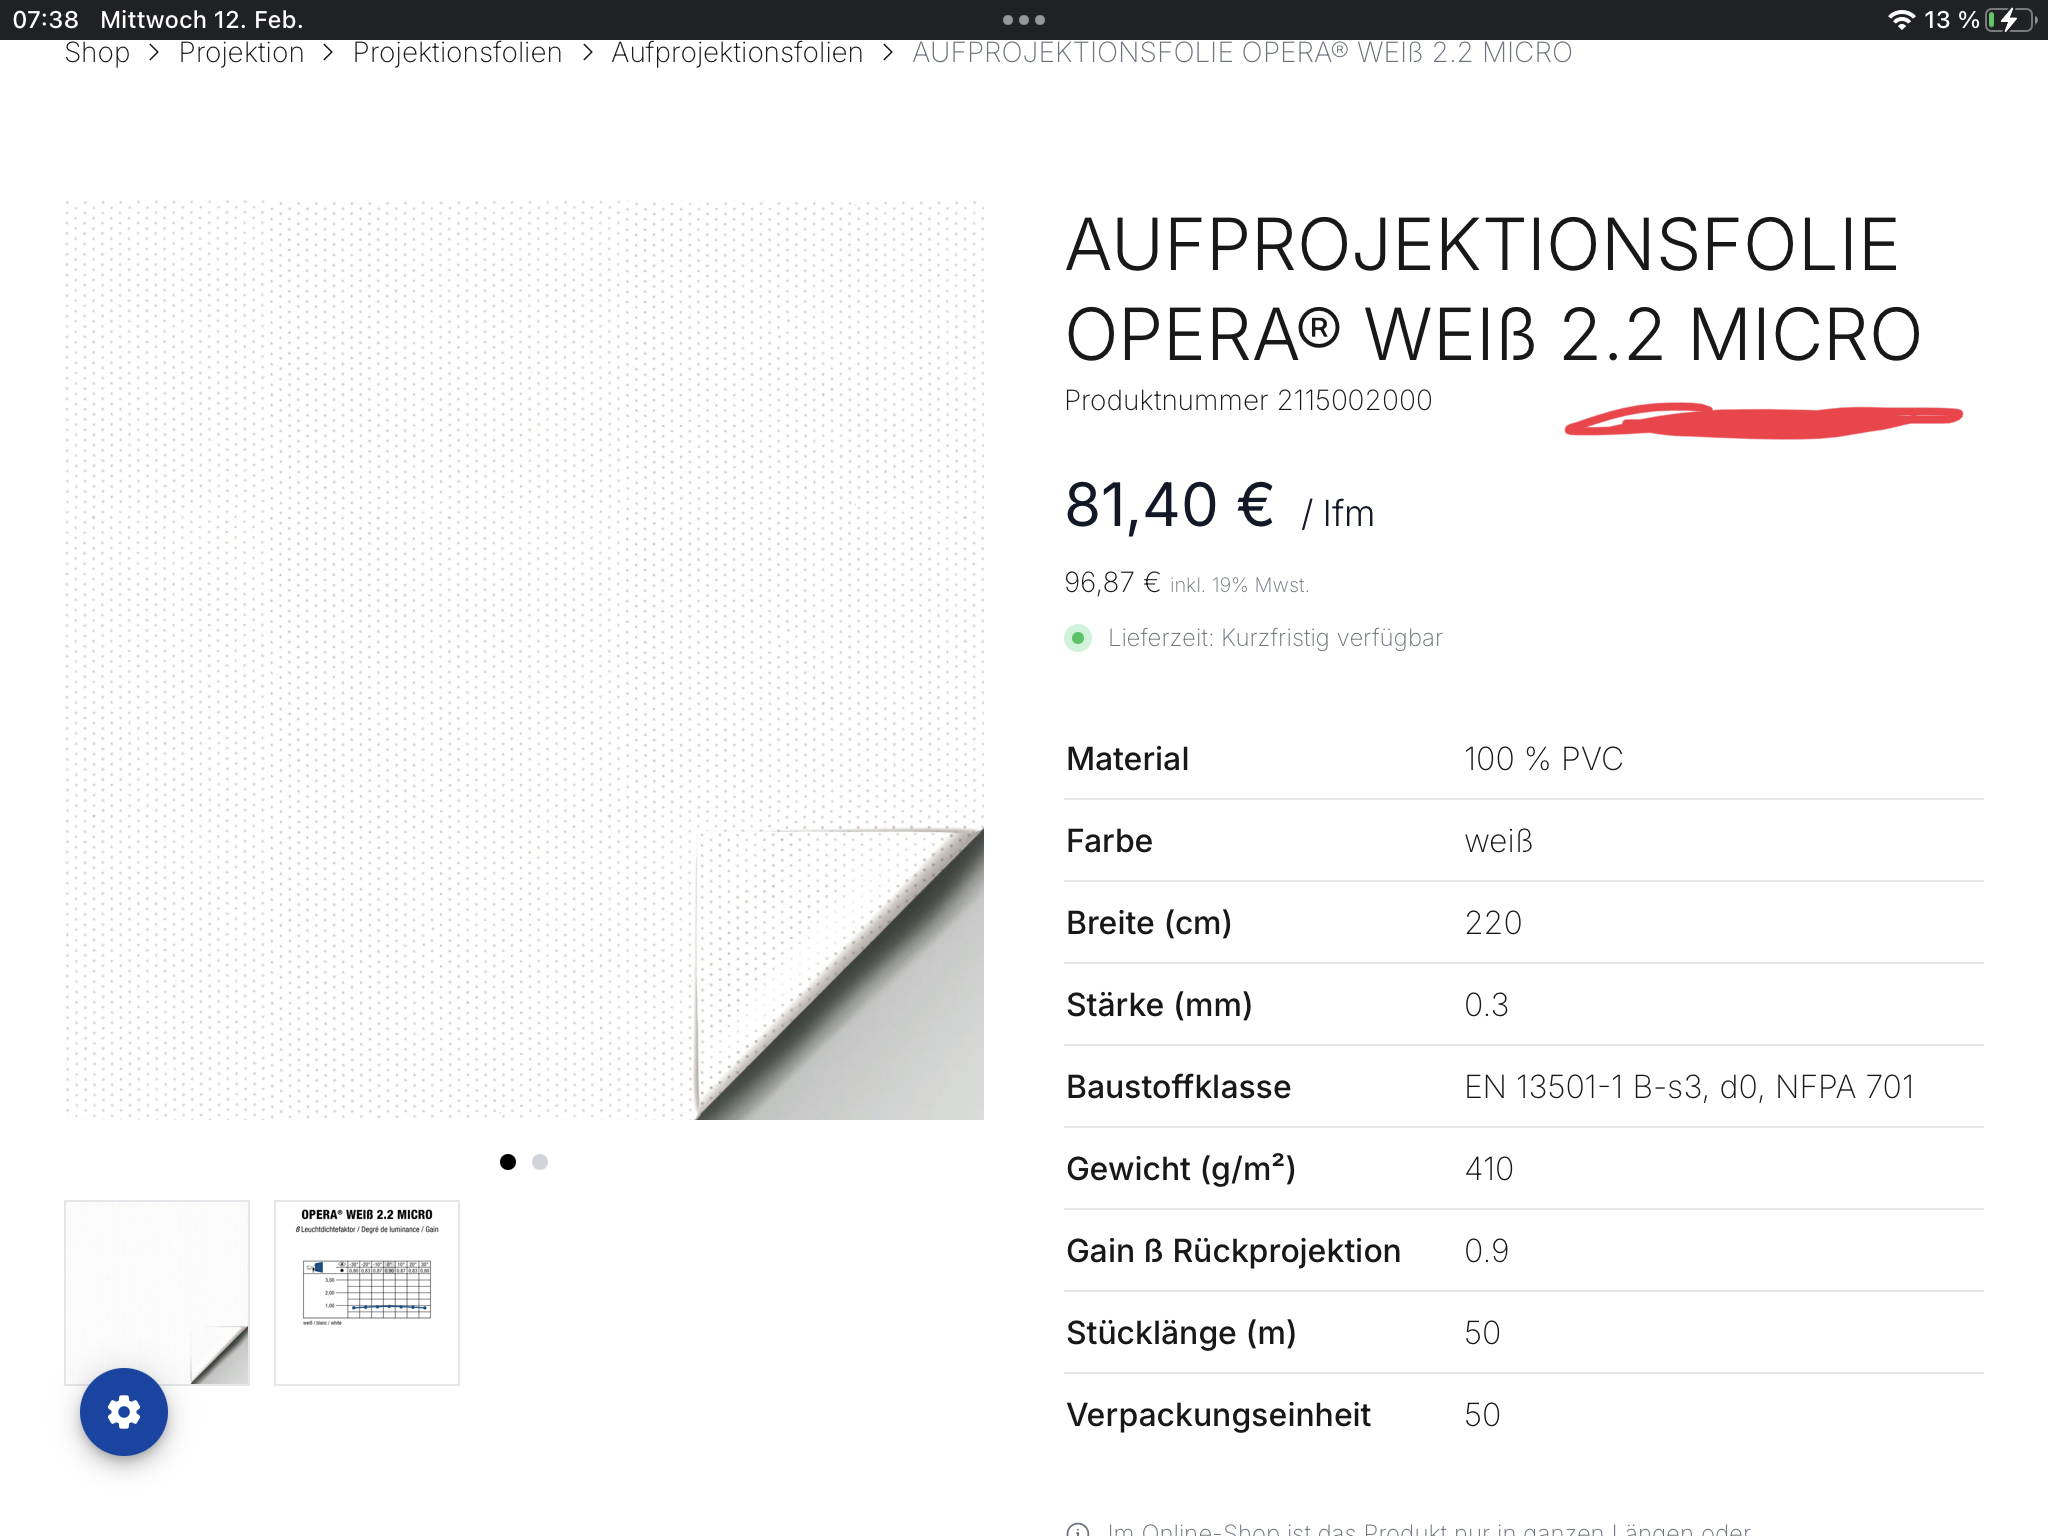Click the product title heading
Viewport: 2048px width, 1536px height.
click(1492, 290)
